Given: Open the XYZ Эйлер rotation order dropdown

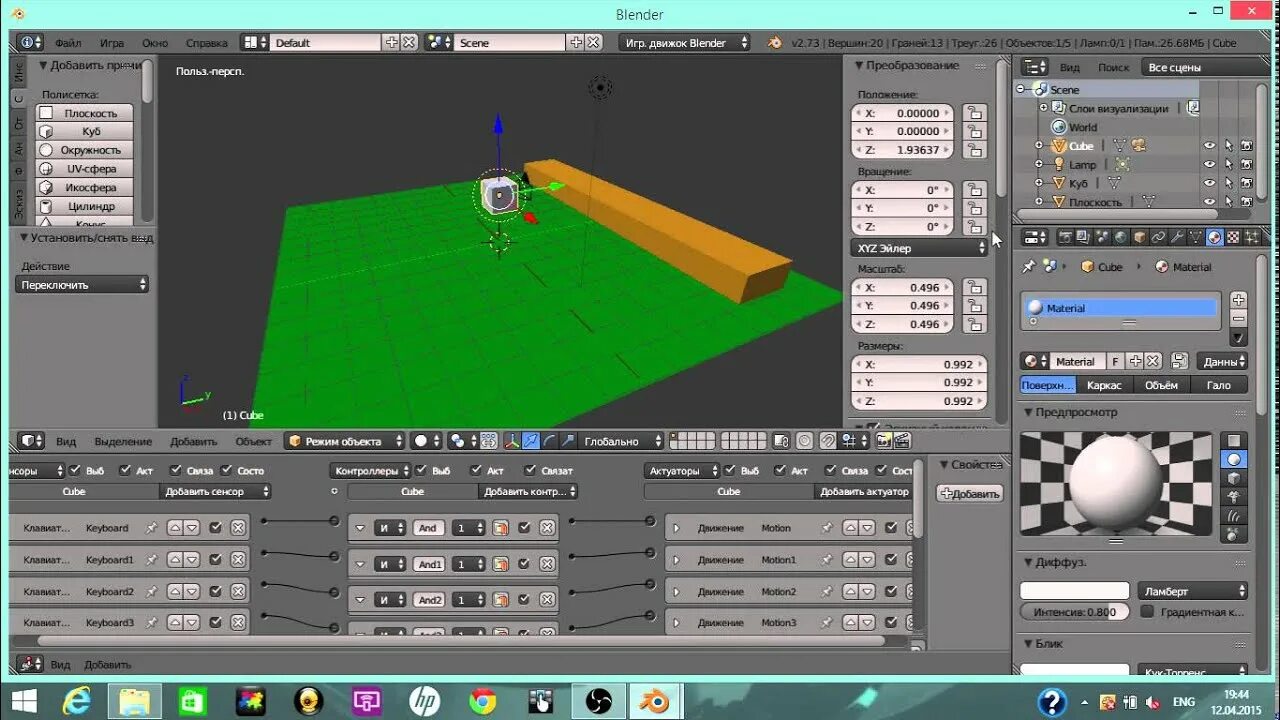Looking at the screenshot, I should (917, 247).
